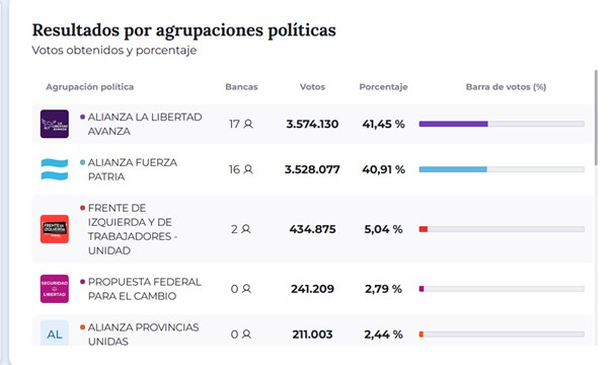Select the Votos column header
This screenshot has width=610, height=365.
pyautogui.click(x=312, y=87)
